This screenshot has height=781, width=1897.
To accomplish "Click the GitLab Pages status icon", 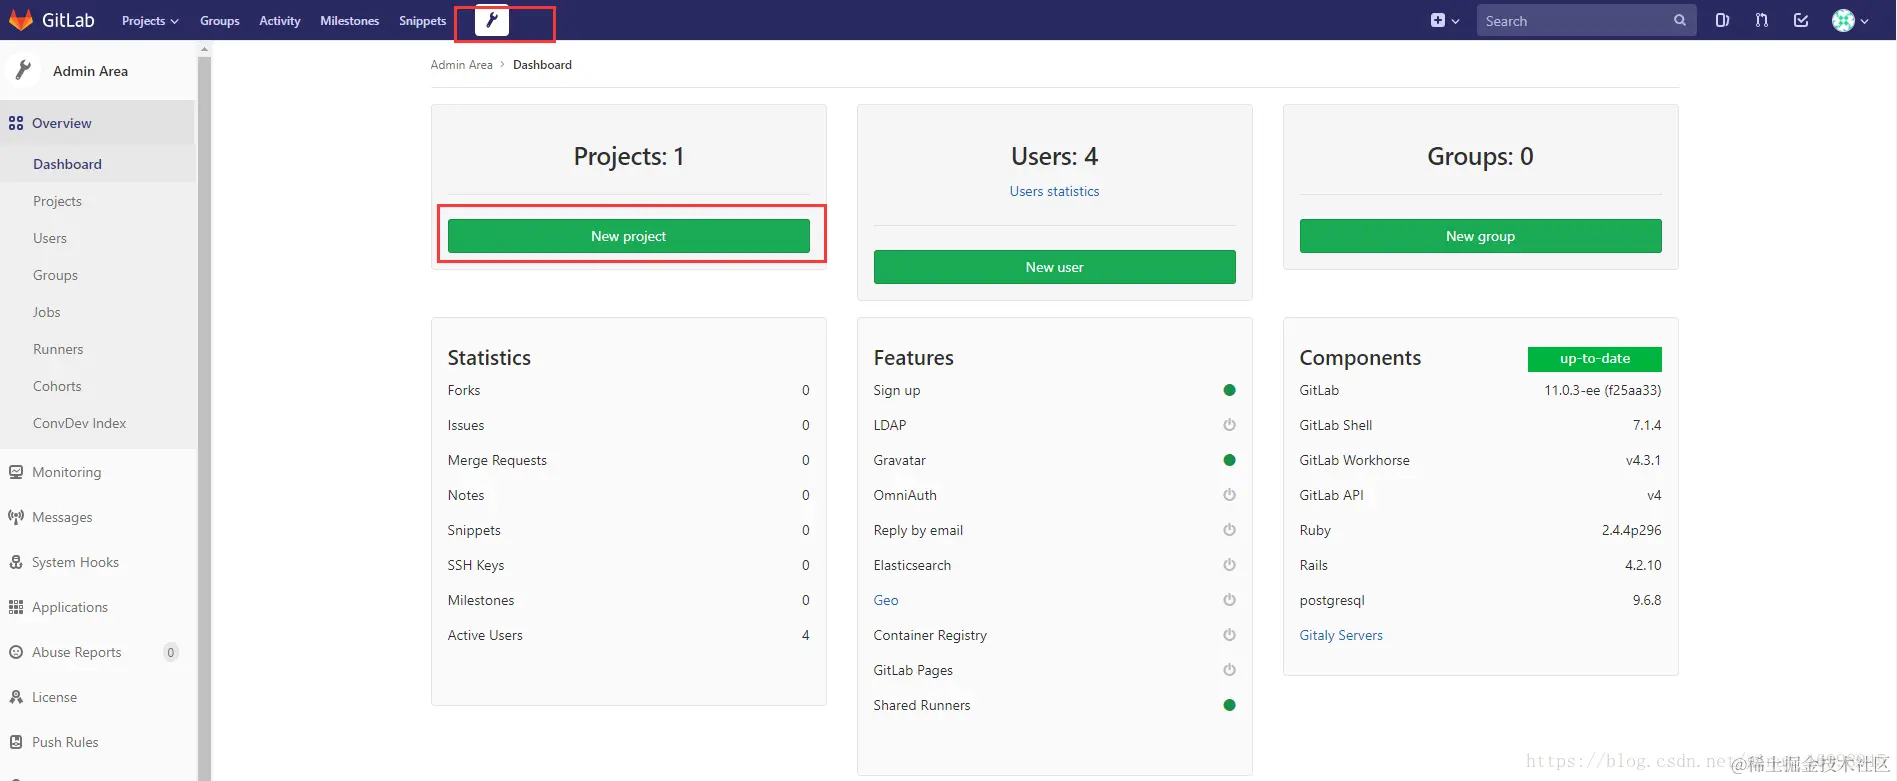I will (1229, 670).
